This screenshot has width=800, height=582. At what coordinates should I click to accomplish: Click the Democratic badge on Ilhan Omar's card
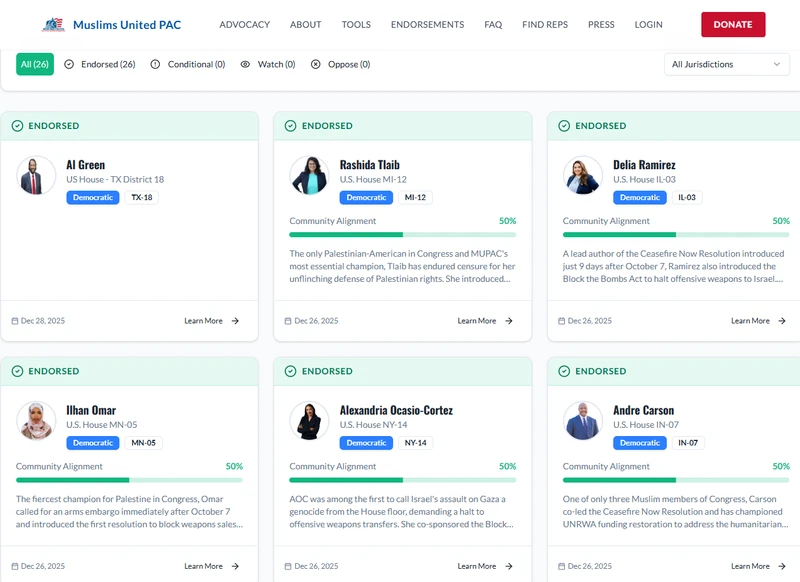point(93,443)
